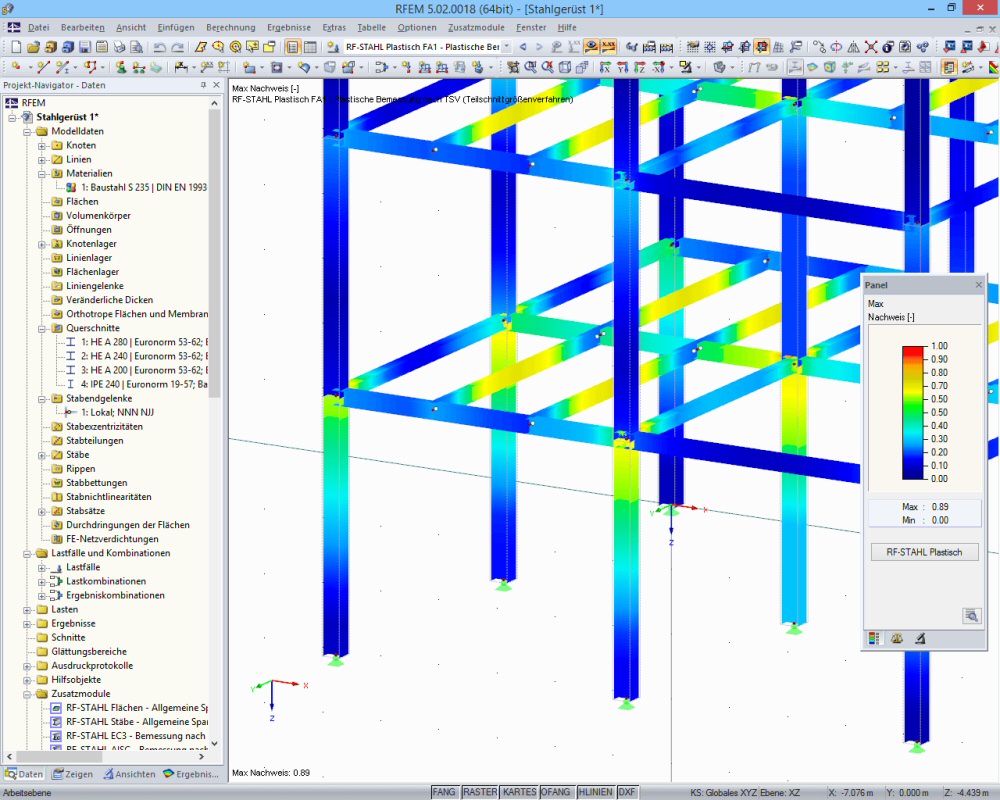Collapse the Zusatzmodule tree node

(27, 694)
